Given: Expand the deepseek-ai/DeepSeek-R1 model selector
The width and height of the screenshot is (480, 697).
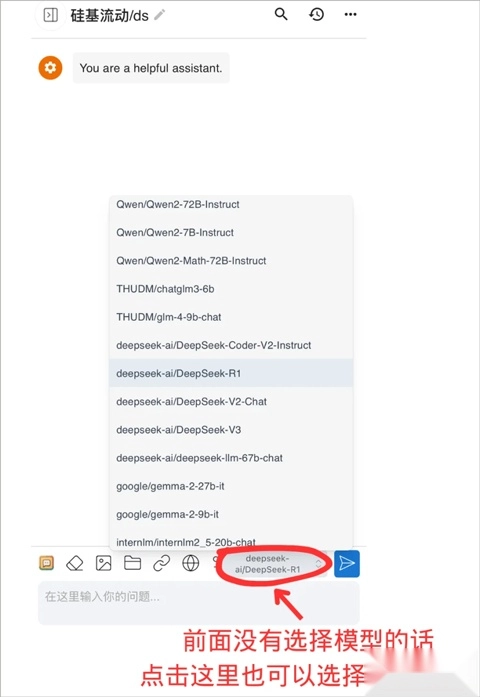Looking at the screenshot, I should coord(274,564).
